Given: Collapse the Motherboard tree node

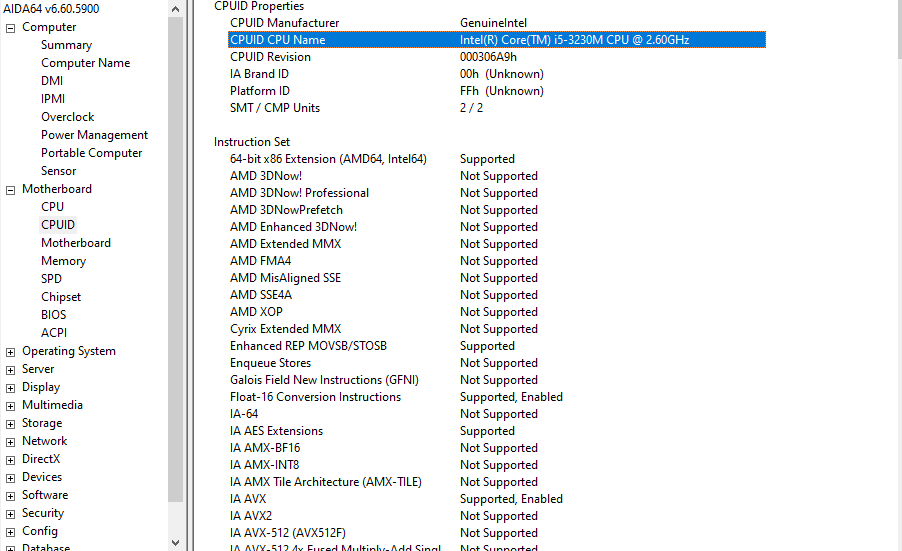Looking at the screenshot, I should point(10,190).
